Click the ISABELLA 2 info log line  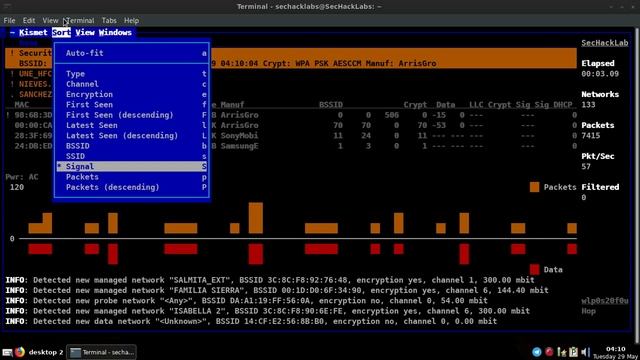tap(268, 311)
